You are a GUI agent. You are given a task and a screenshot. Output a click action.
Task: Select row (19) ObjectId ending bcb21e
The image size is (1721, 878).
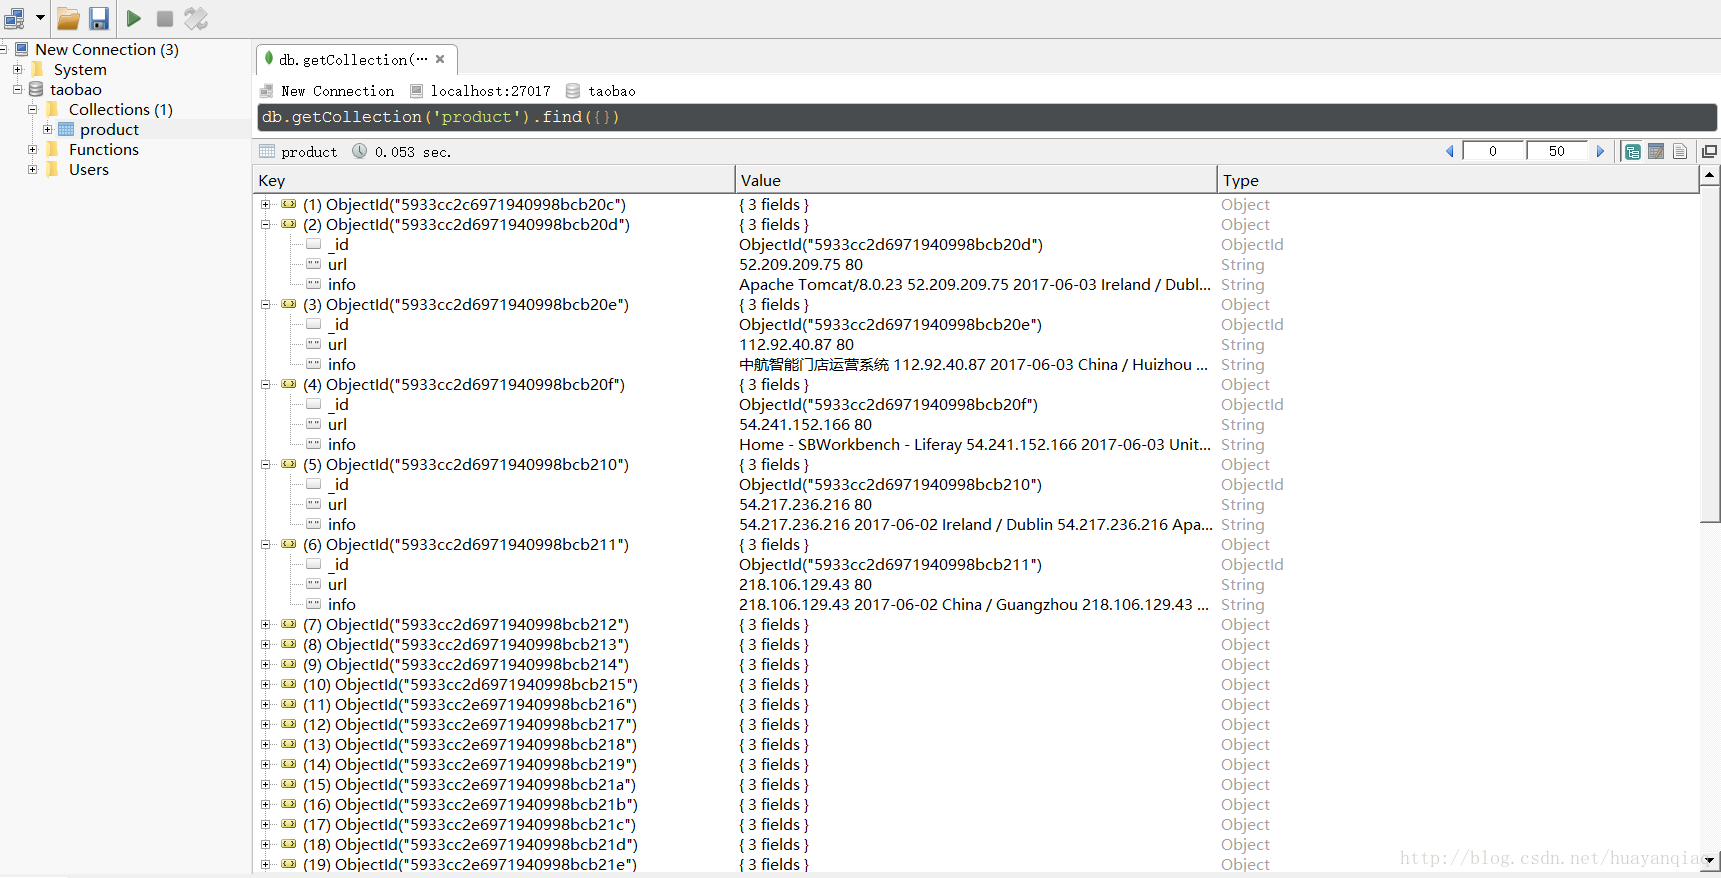click(x=469, y=864)
